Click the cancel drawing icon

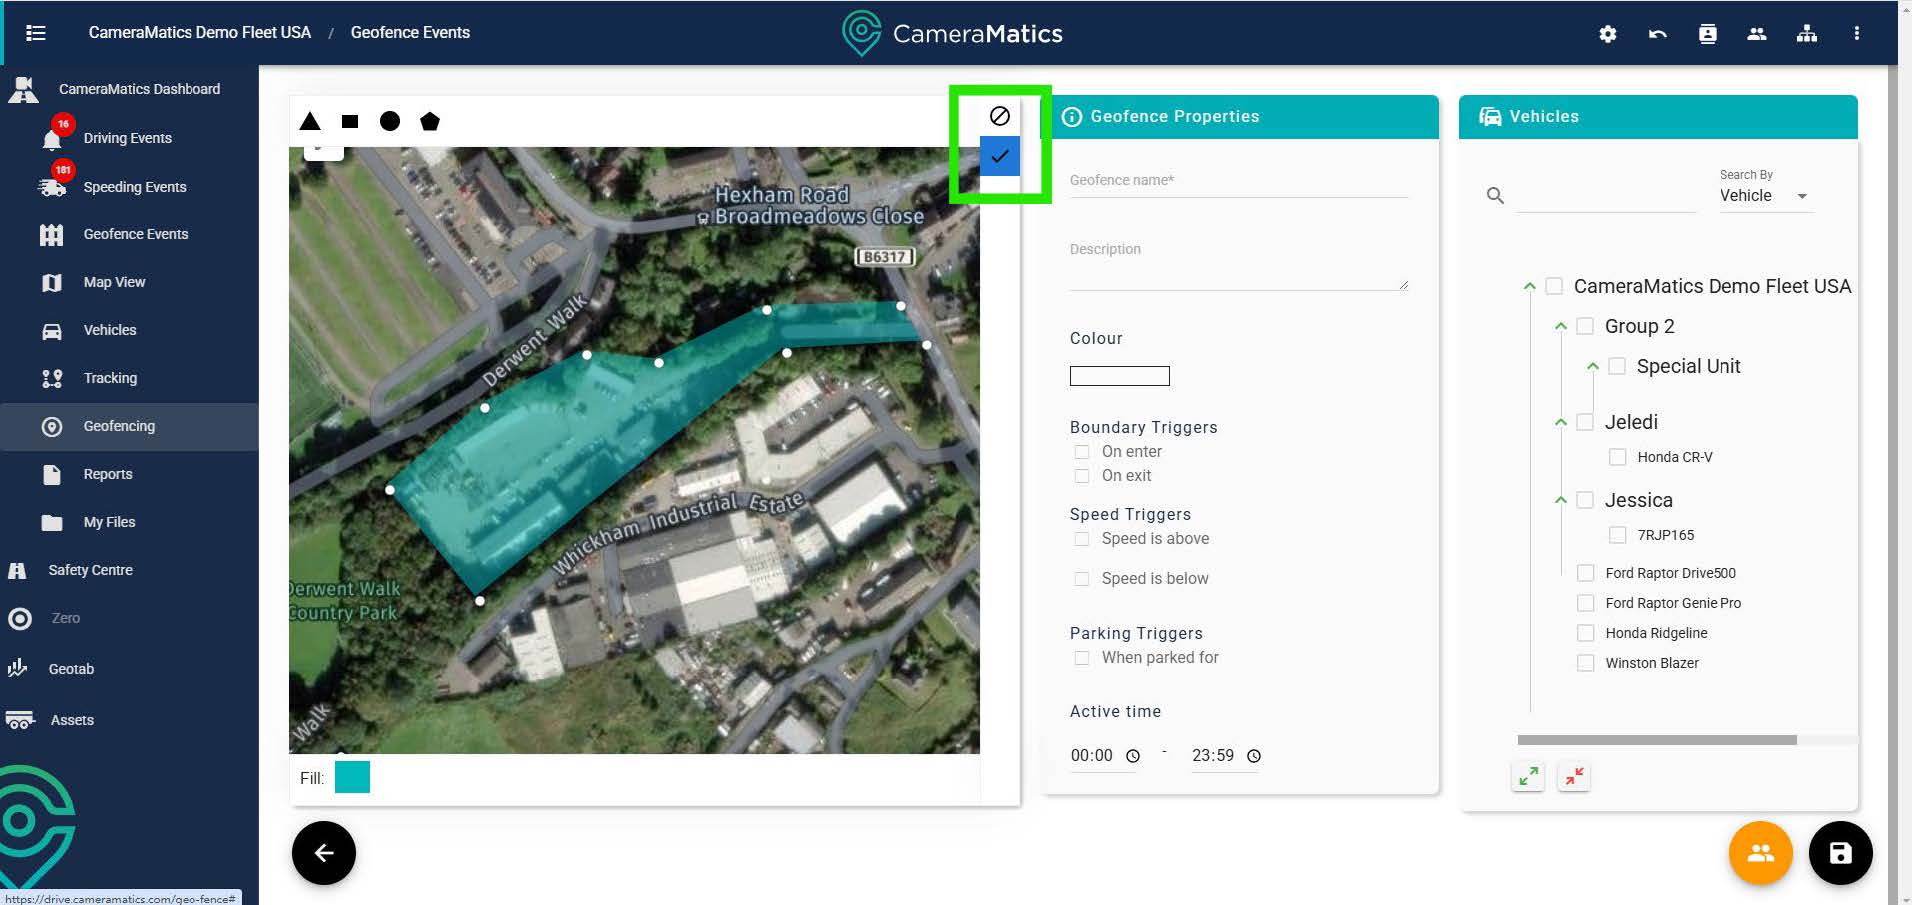(999, 116)
